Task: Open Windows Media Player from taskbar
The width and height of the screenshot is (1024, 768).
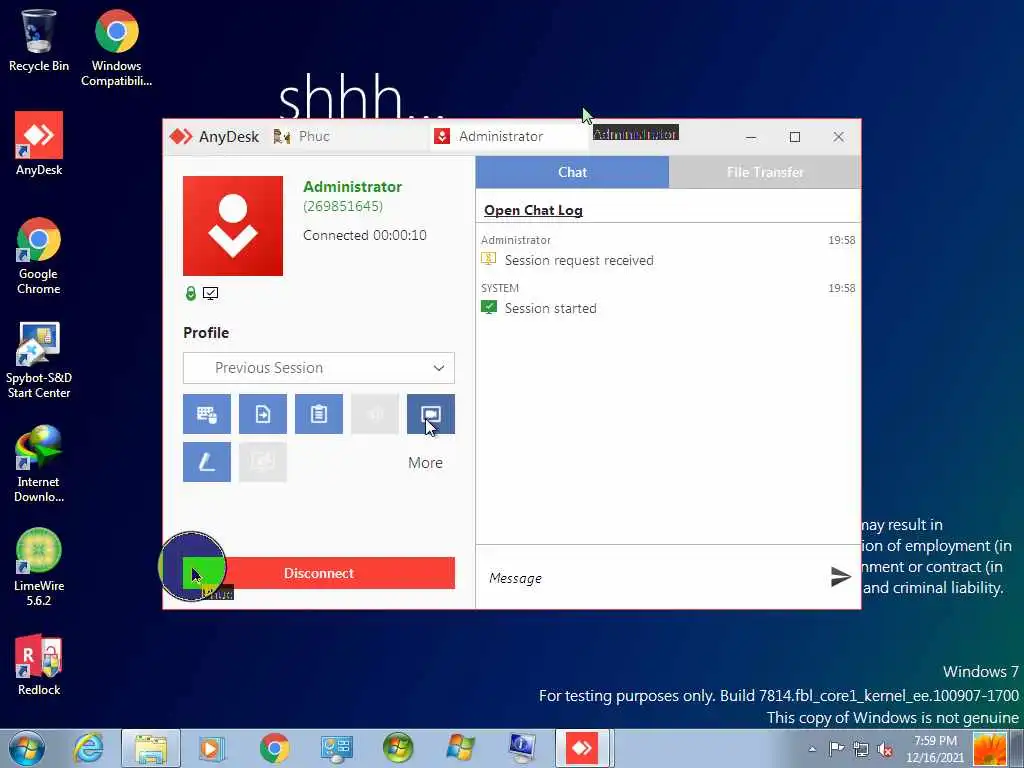Action: pyautogui.click(x=211, y=748)
